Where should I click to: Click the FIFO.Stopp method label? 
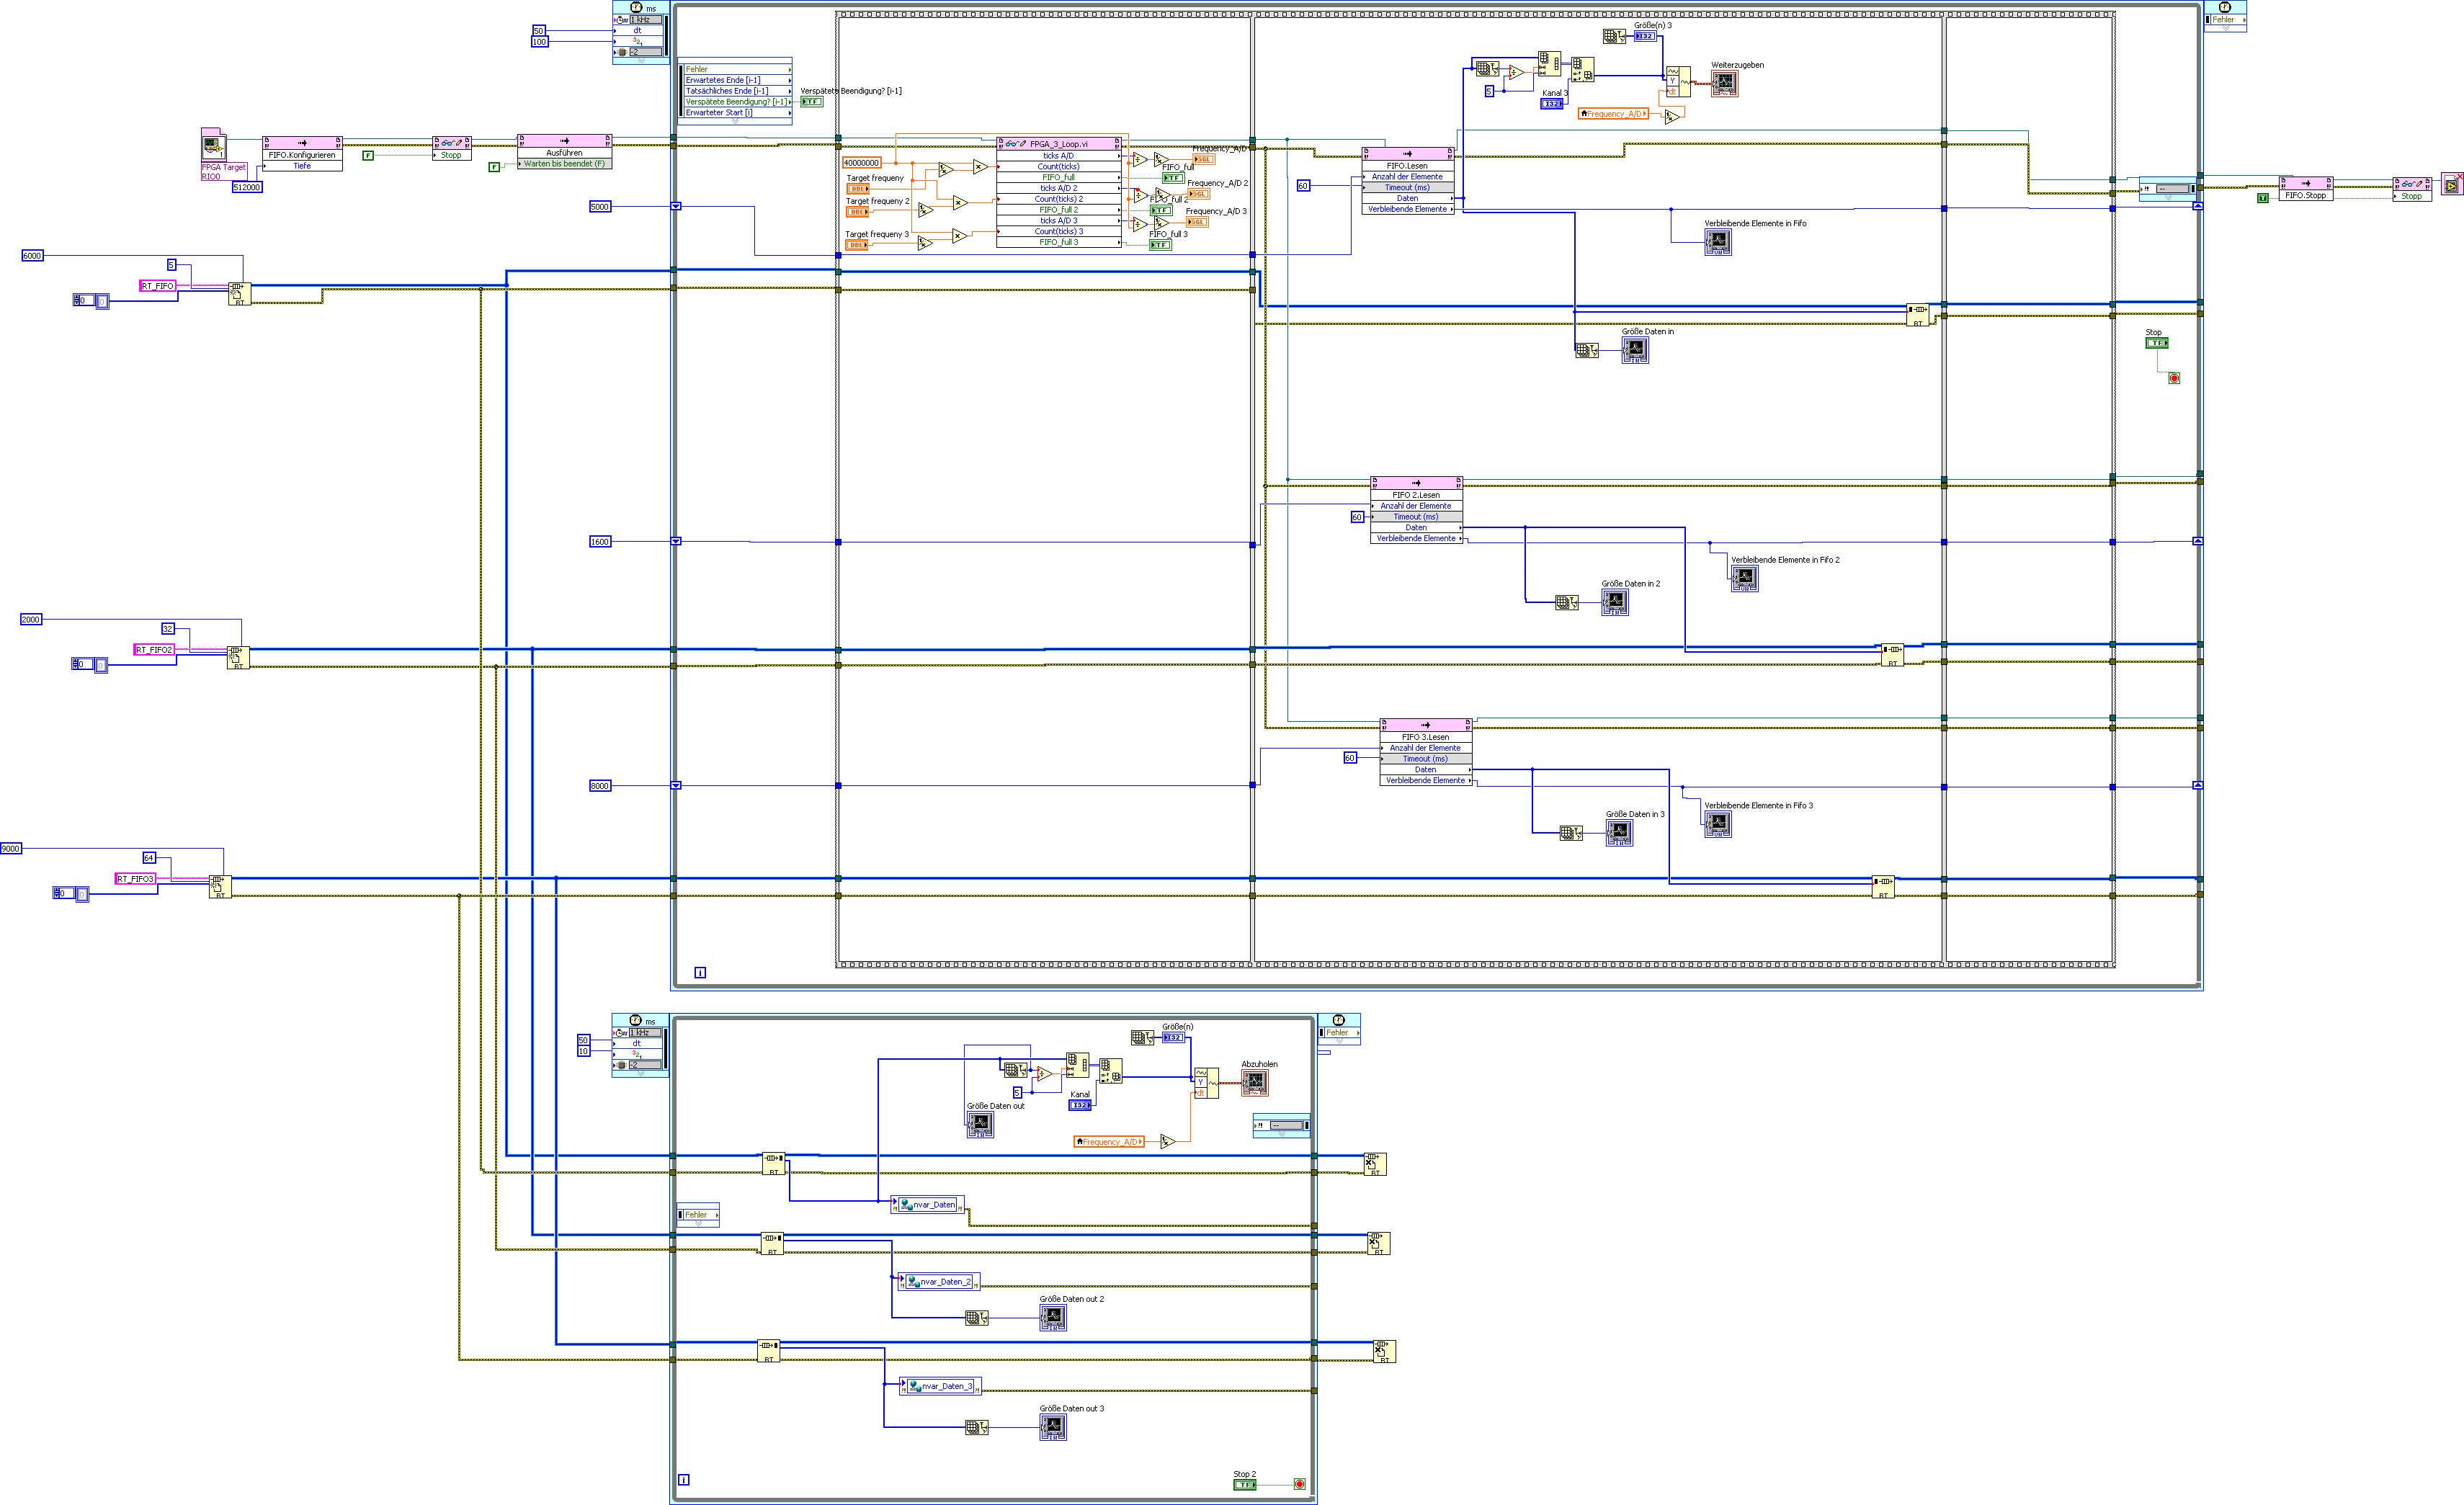click(2305, 195)
